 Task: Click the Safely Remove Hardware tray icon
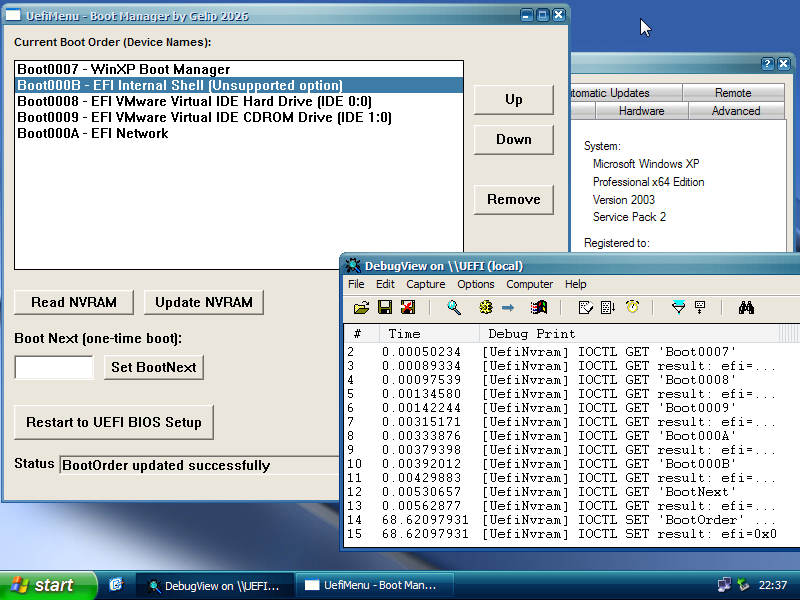[x=743, y=585]
